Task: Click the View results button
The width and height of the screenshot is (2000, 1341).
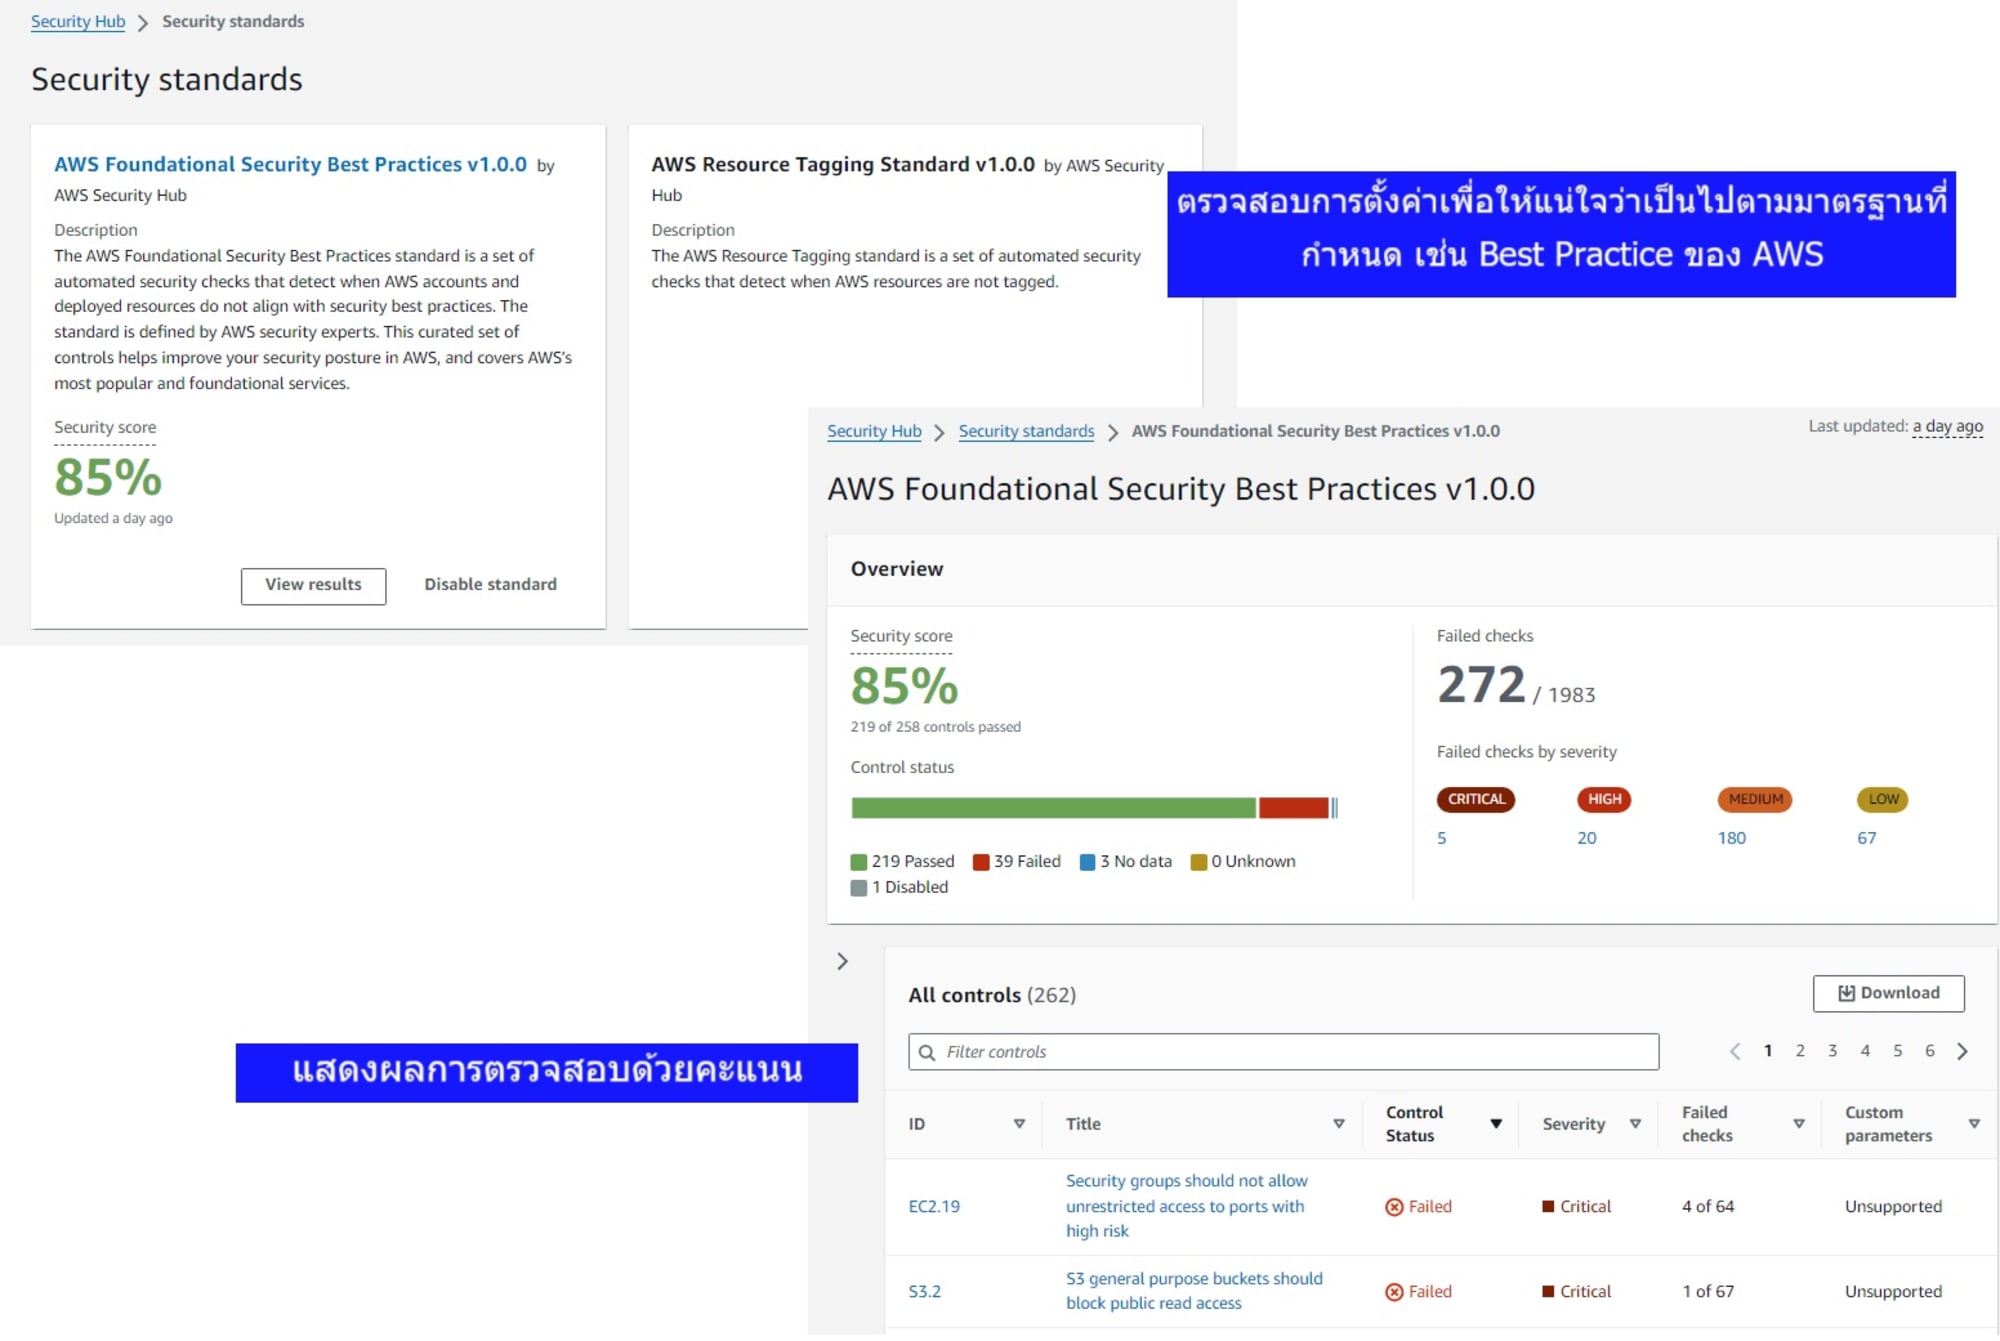Action: click(x=313, y=585)
